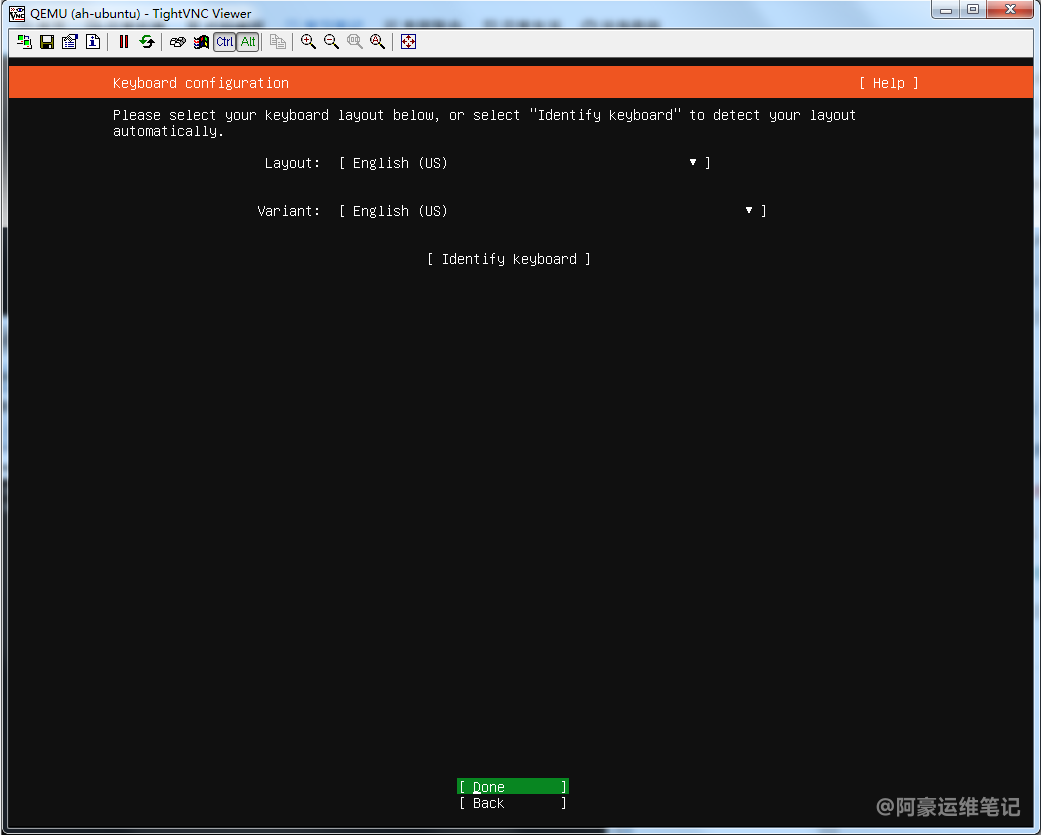Toggle the Ctrl key button
This screenshot has width=1041, height=835.
225,42
